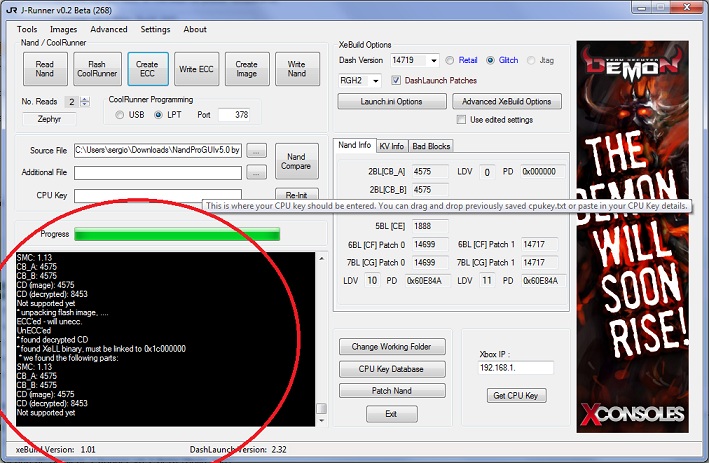
Task: Select LPT programming radio button
Action: click(x=158, y=115)
